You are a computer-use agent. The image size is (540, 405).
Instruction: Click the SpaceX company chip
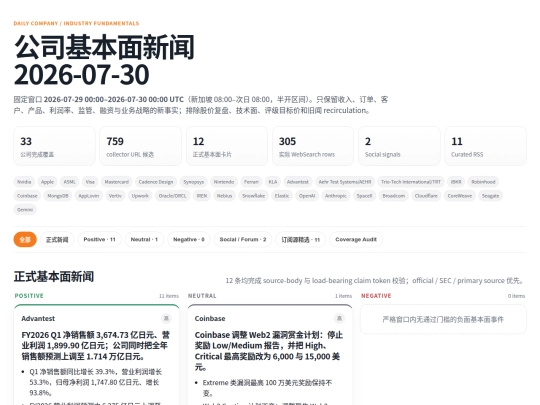pos(365,196)
